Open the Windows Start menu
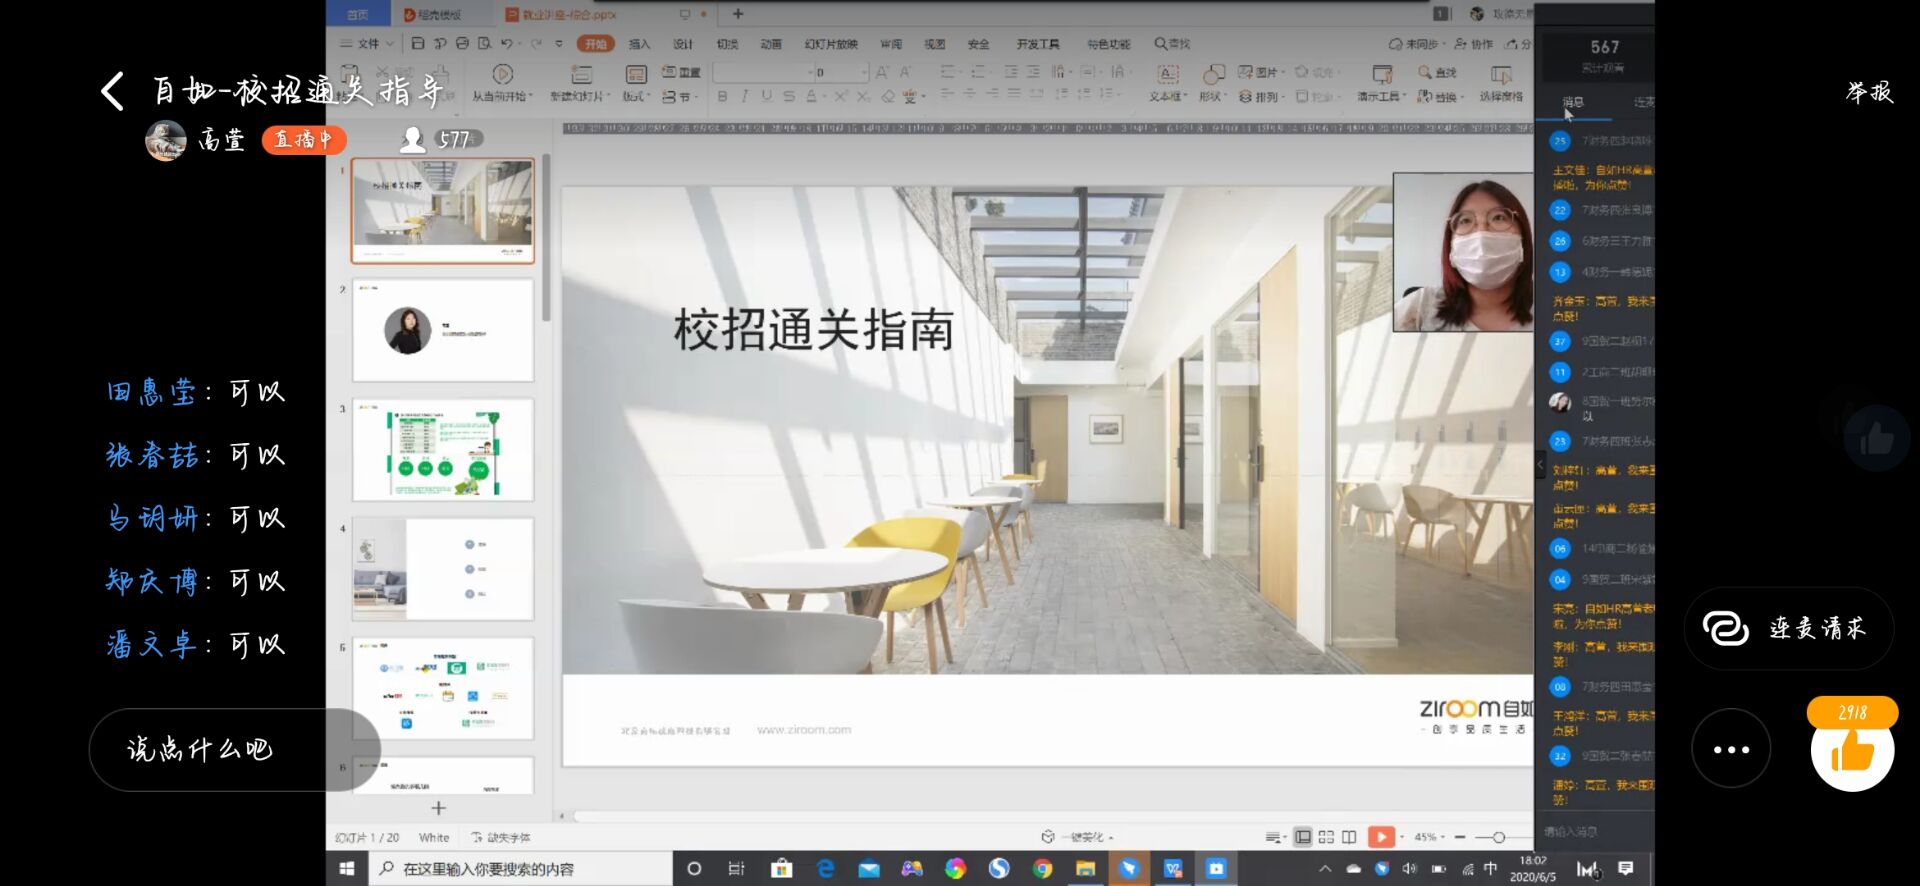Viewport: 1920px width, 886px height. pos(347,869)
